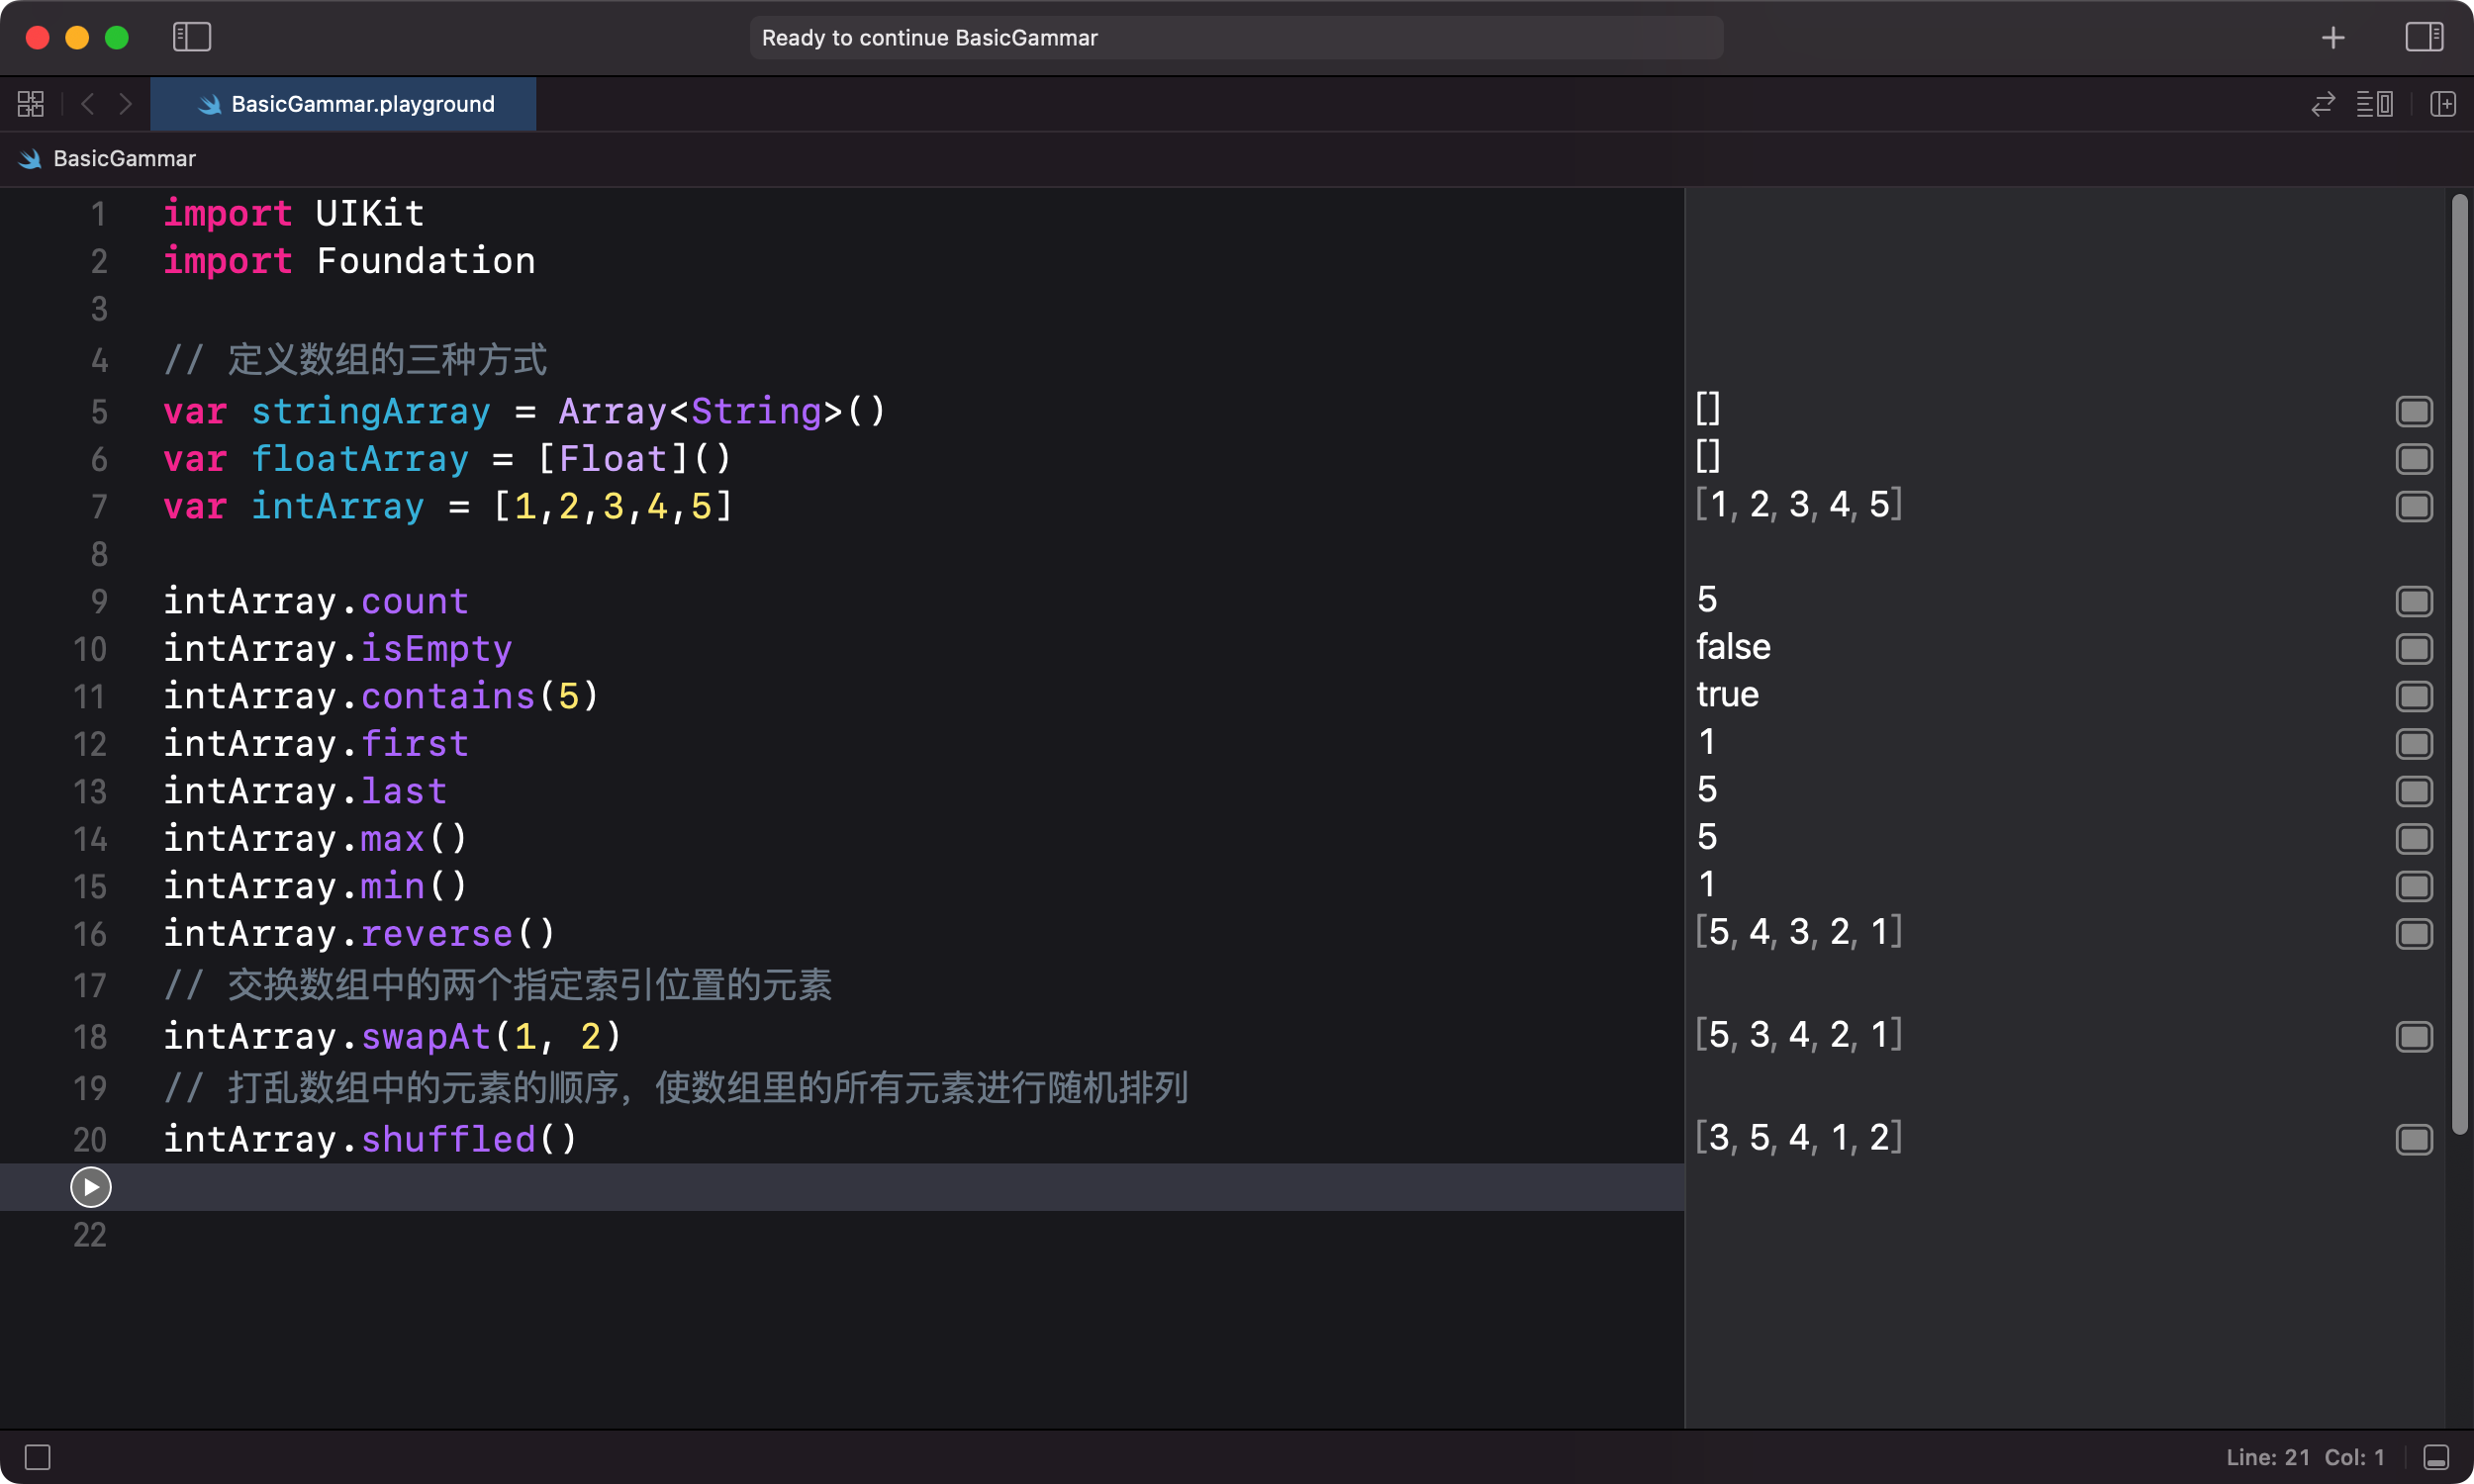The height and width of the screenshot is (1484, 2474).
Task: Toggle the debug area button
Action: (x=2437, y=1457)
